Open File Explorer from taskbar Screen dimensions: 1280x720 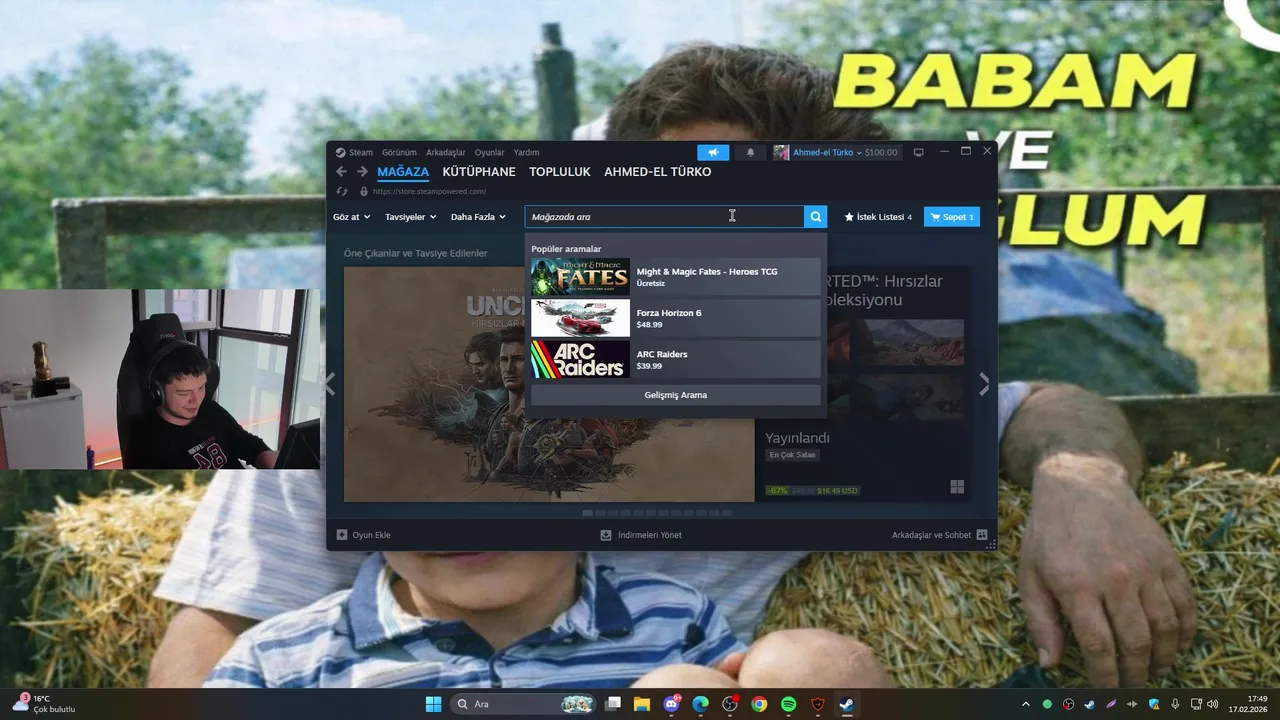click(x=642, y=704)
